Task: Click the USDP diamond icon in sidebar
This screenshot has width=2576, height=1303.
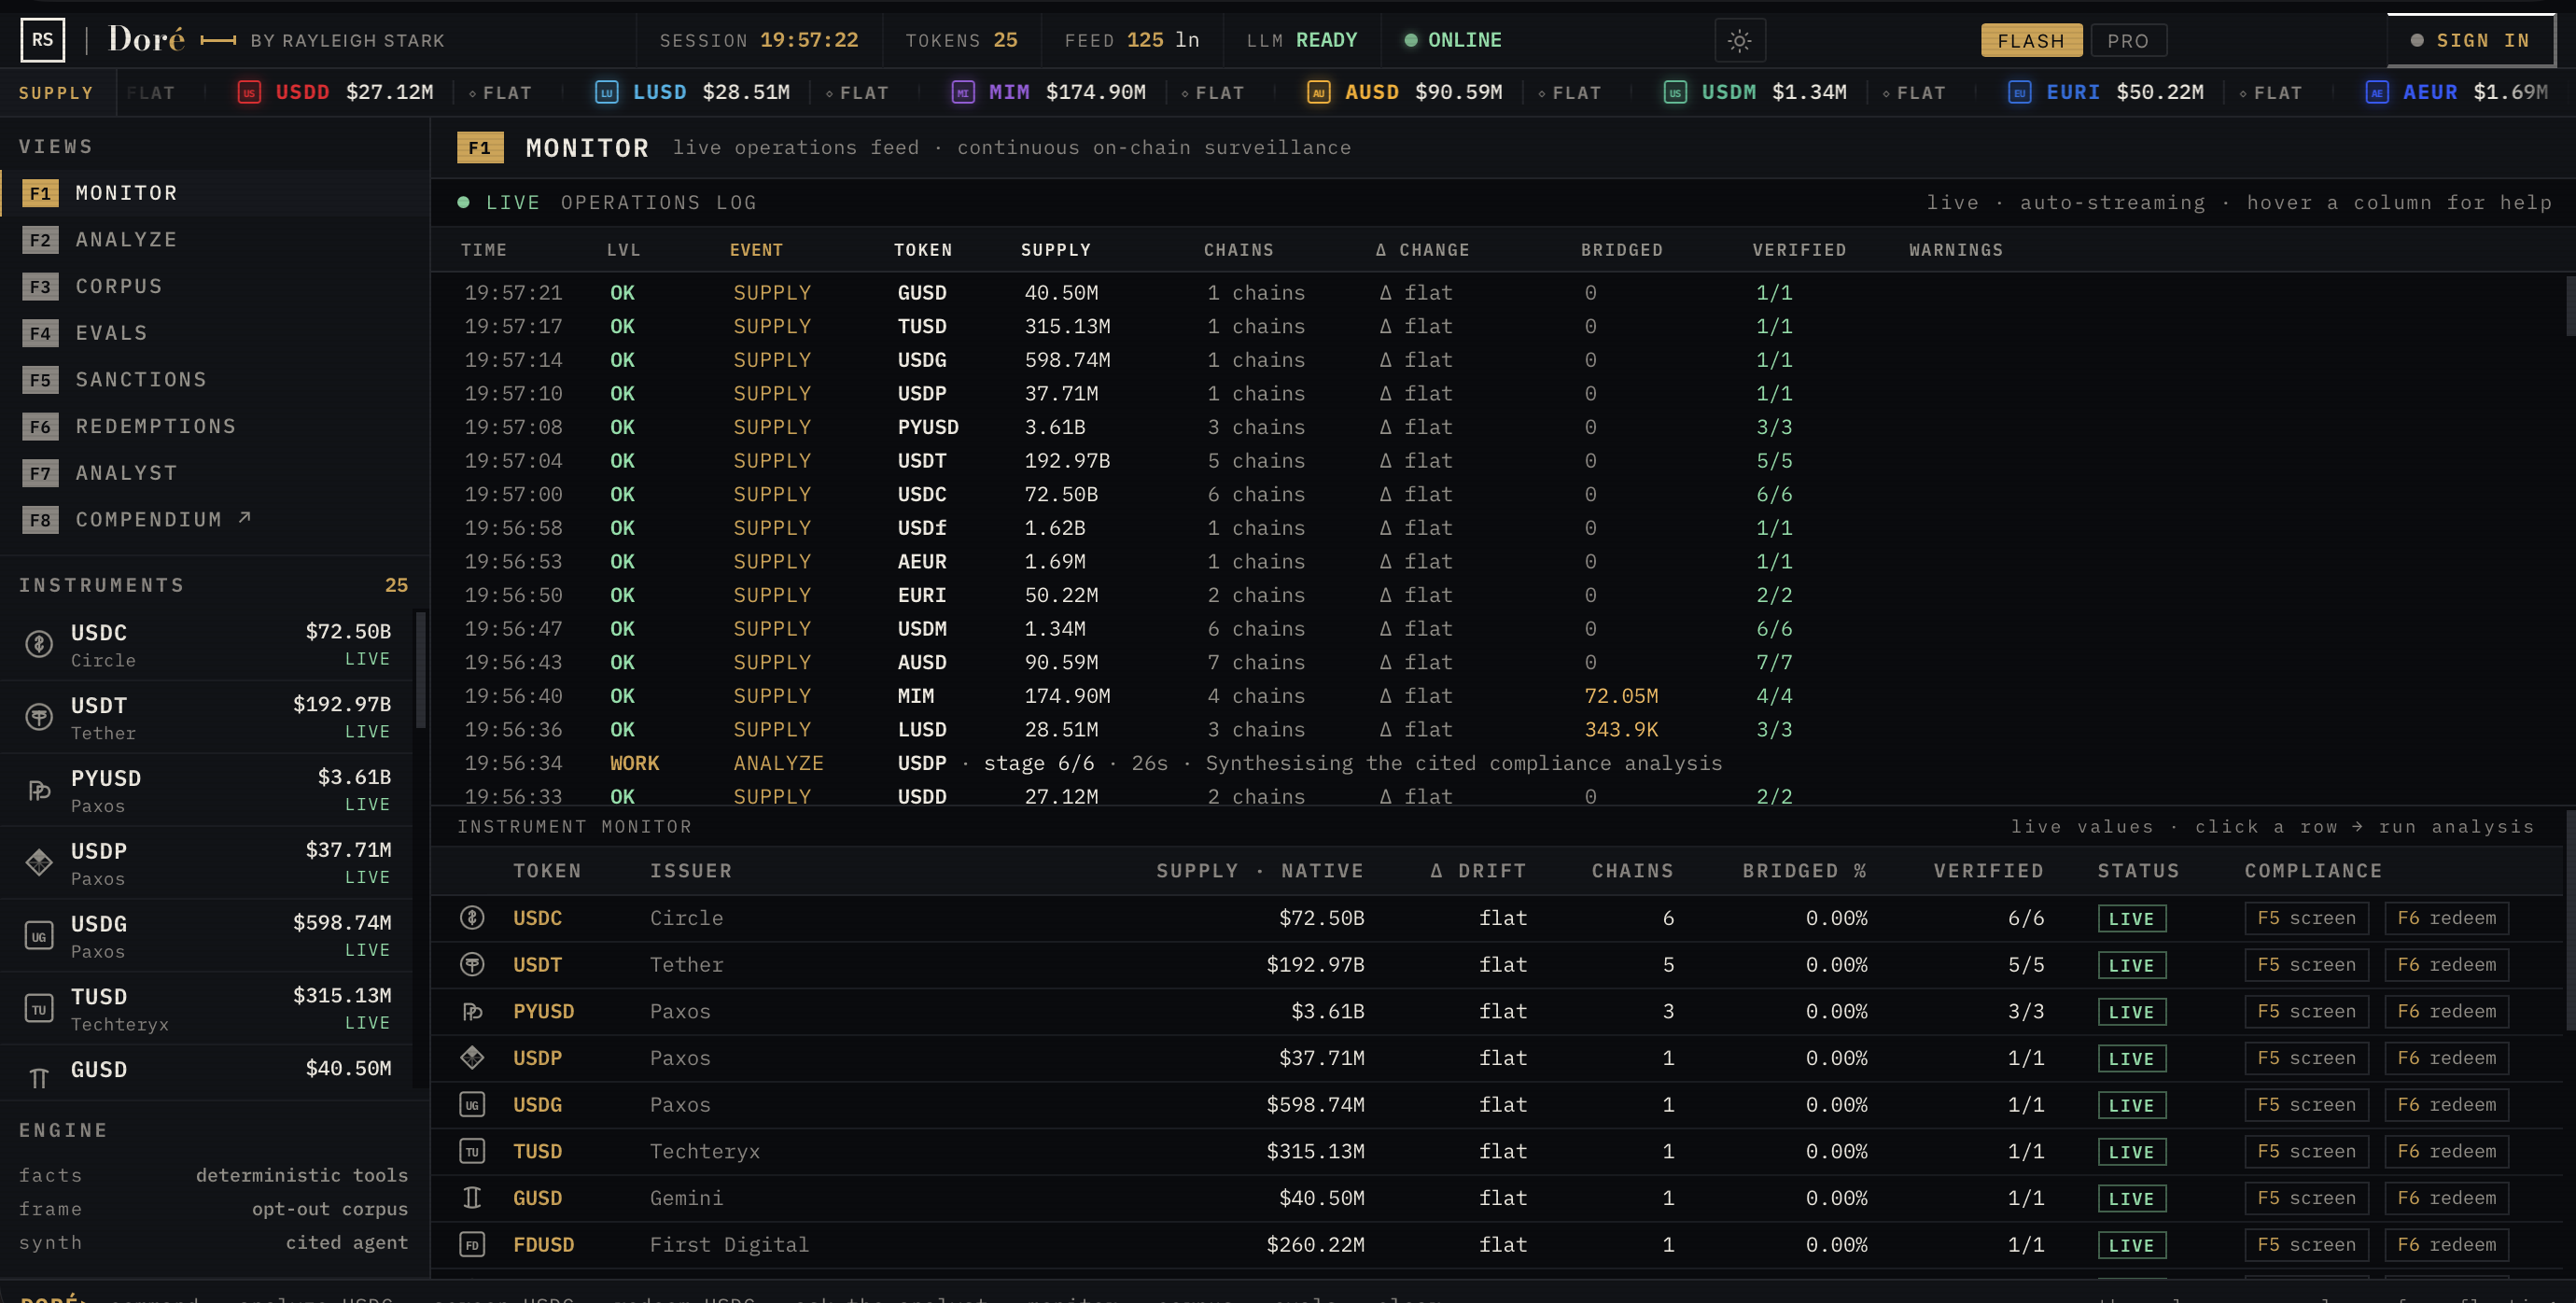Action: 39,862
